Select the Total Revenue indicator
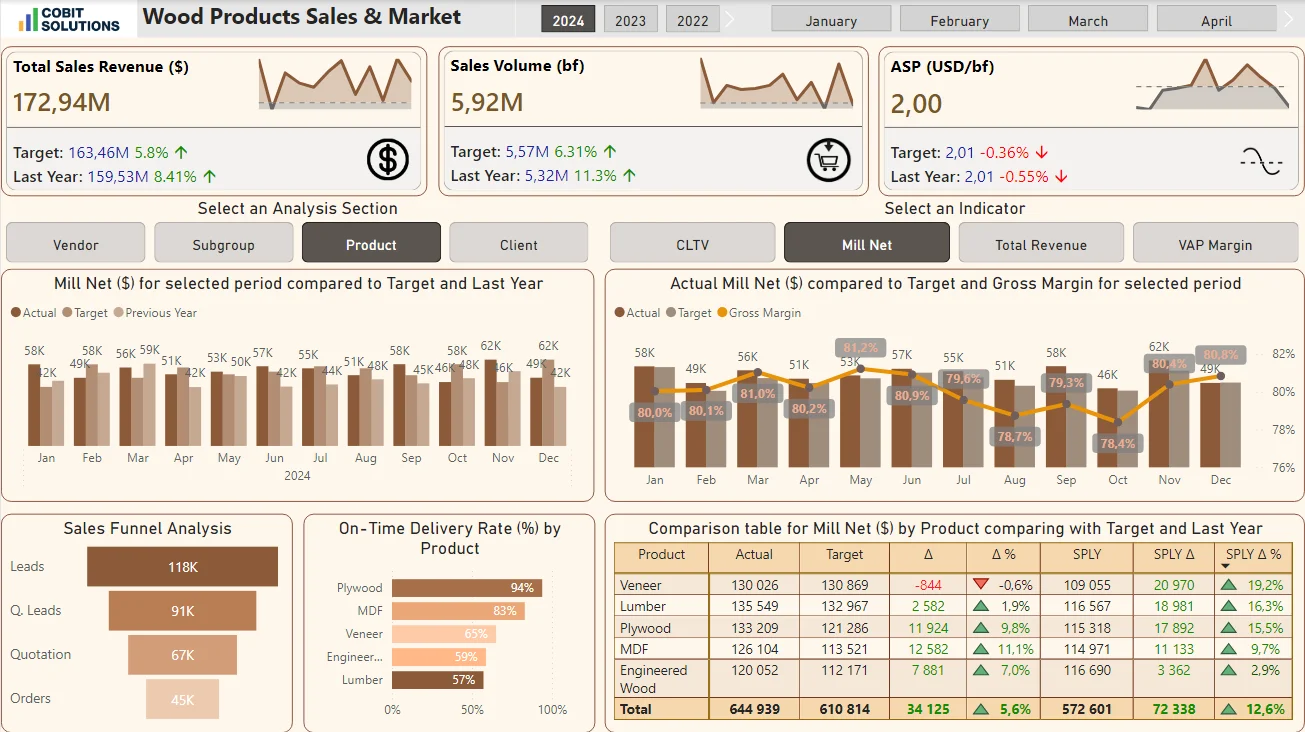This screenshot has width=1305, height=732. coord(1040,242)
